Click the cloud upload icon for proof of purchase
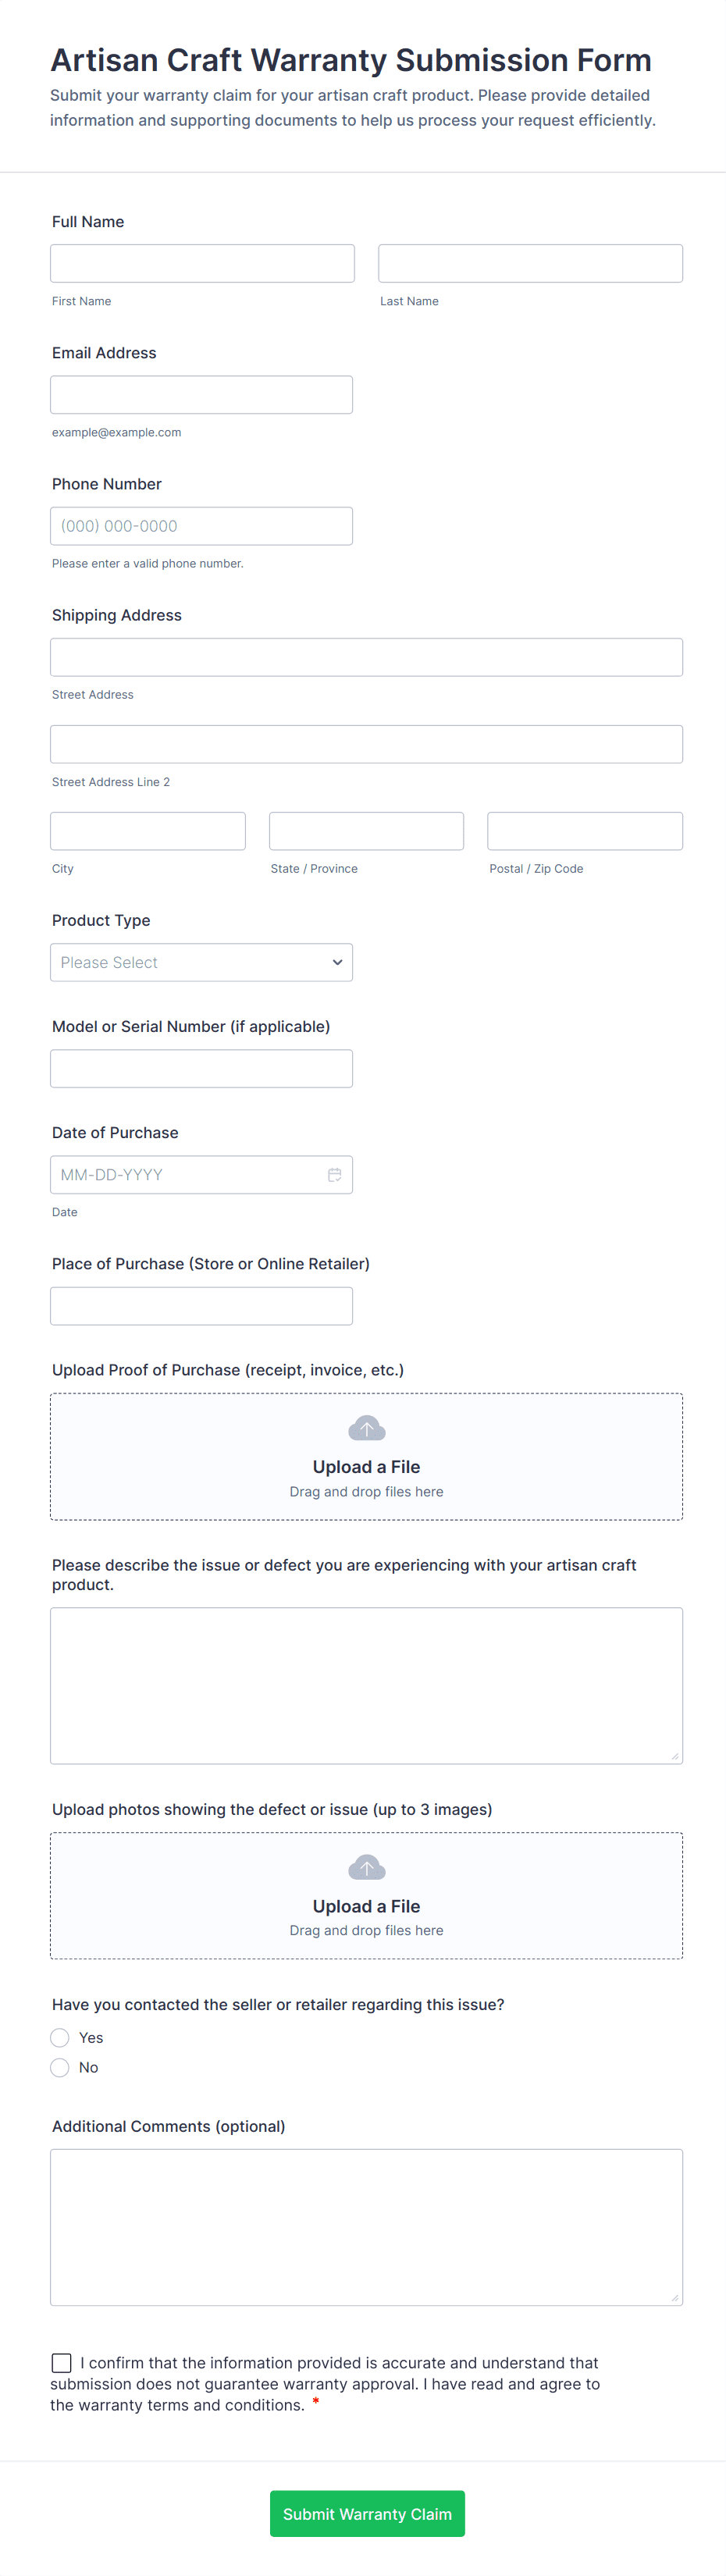The height and width of the screenshot is (2576, 726). click(366, 1429)
